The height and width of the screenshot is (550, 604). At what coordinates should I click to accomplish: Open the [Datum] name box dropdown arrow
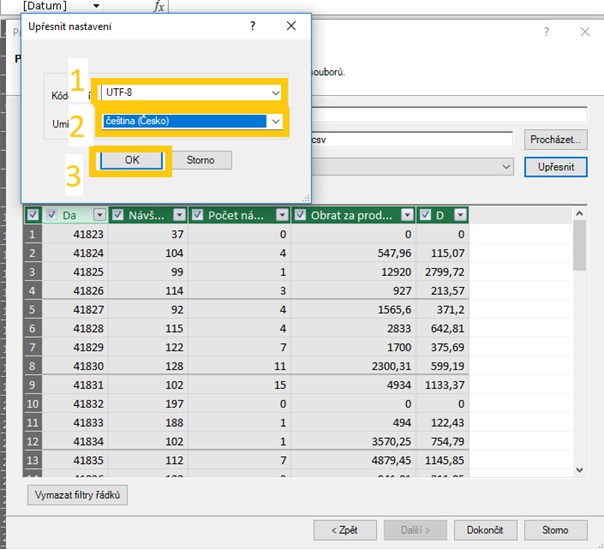pyautogui.click(x=96, y=6)
